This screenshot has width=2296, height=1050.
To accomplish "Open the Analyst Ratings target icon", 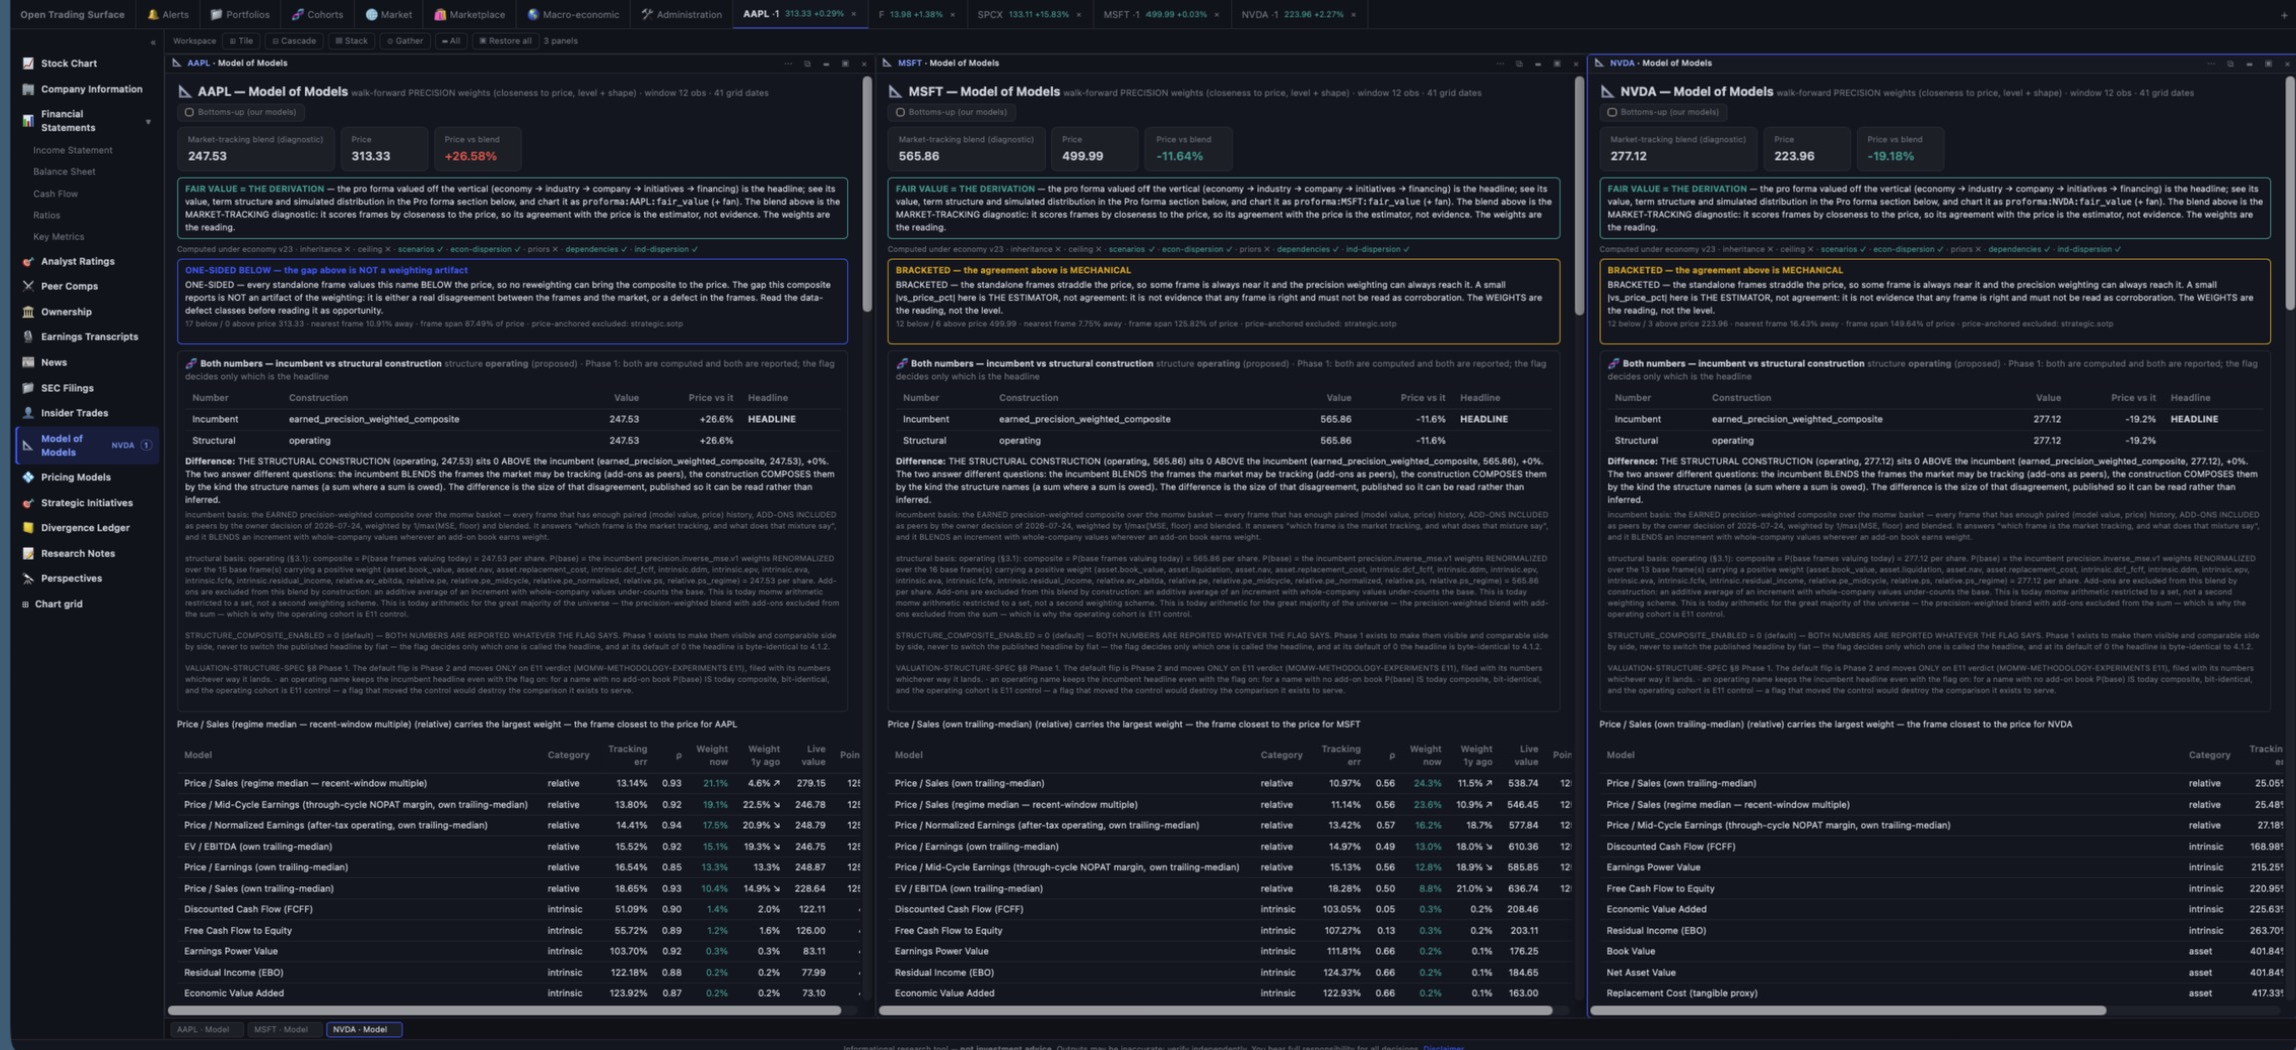I will click(28, 261).
